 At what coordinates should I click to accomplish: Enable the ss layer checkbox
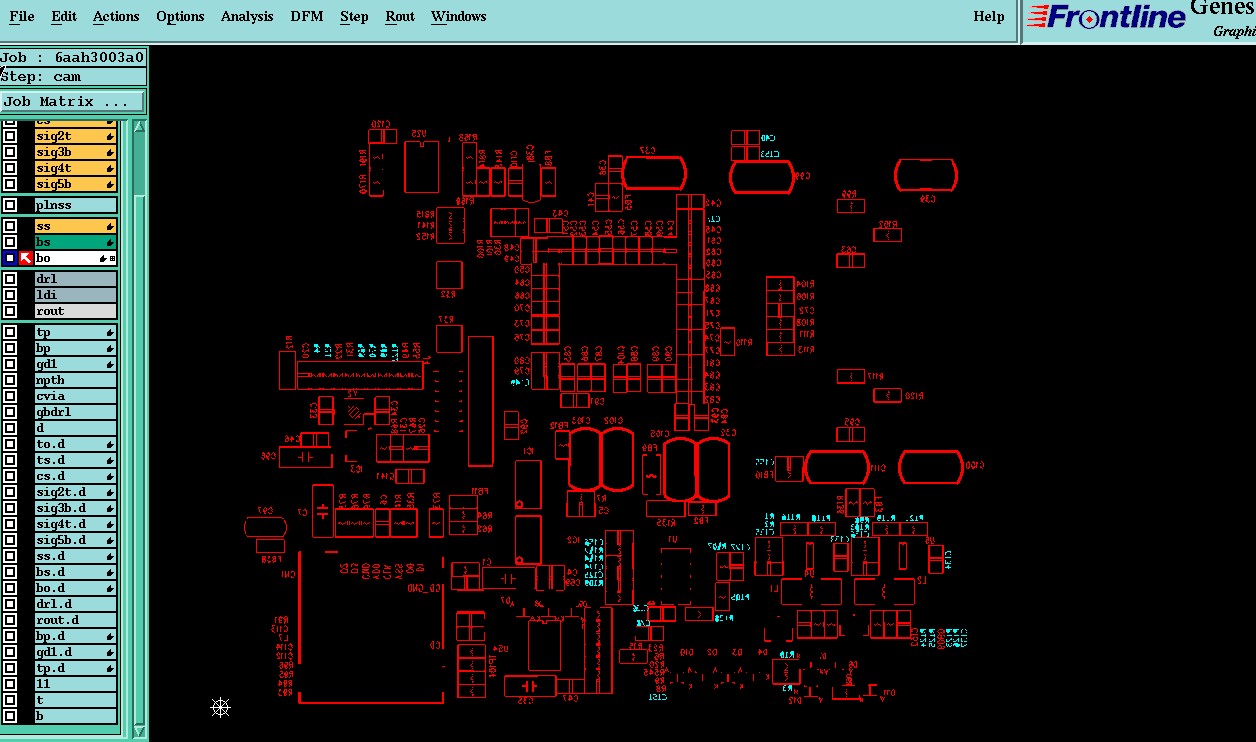coord(10,226)
